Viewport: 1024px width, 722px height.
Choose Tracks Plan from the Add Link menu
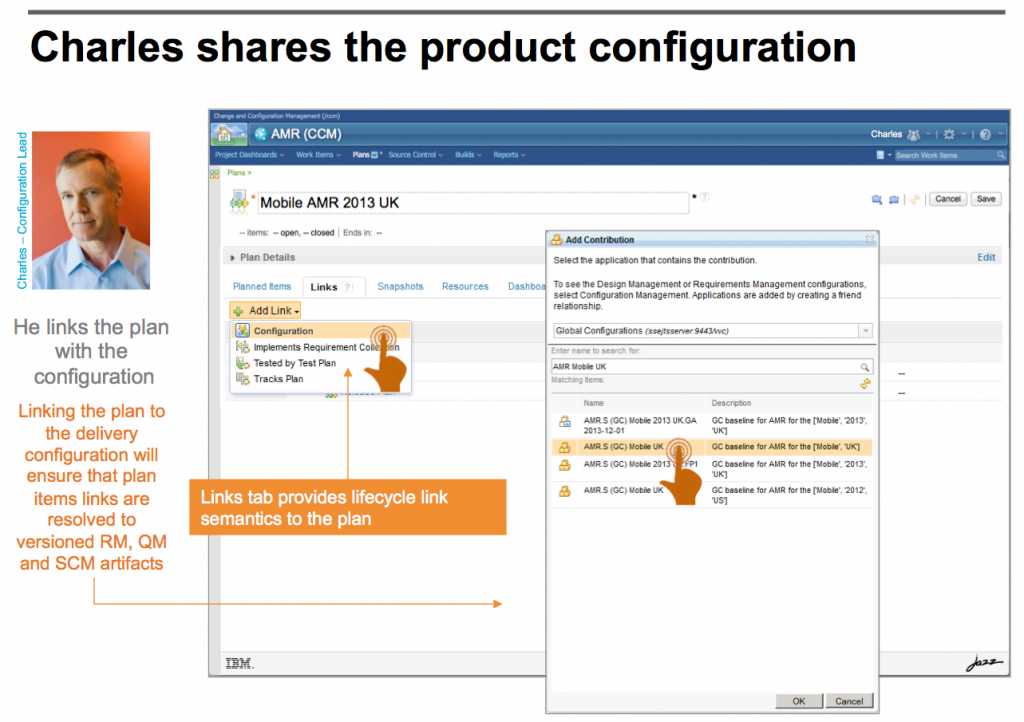pyautogui.click(x=321, y=379)
